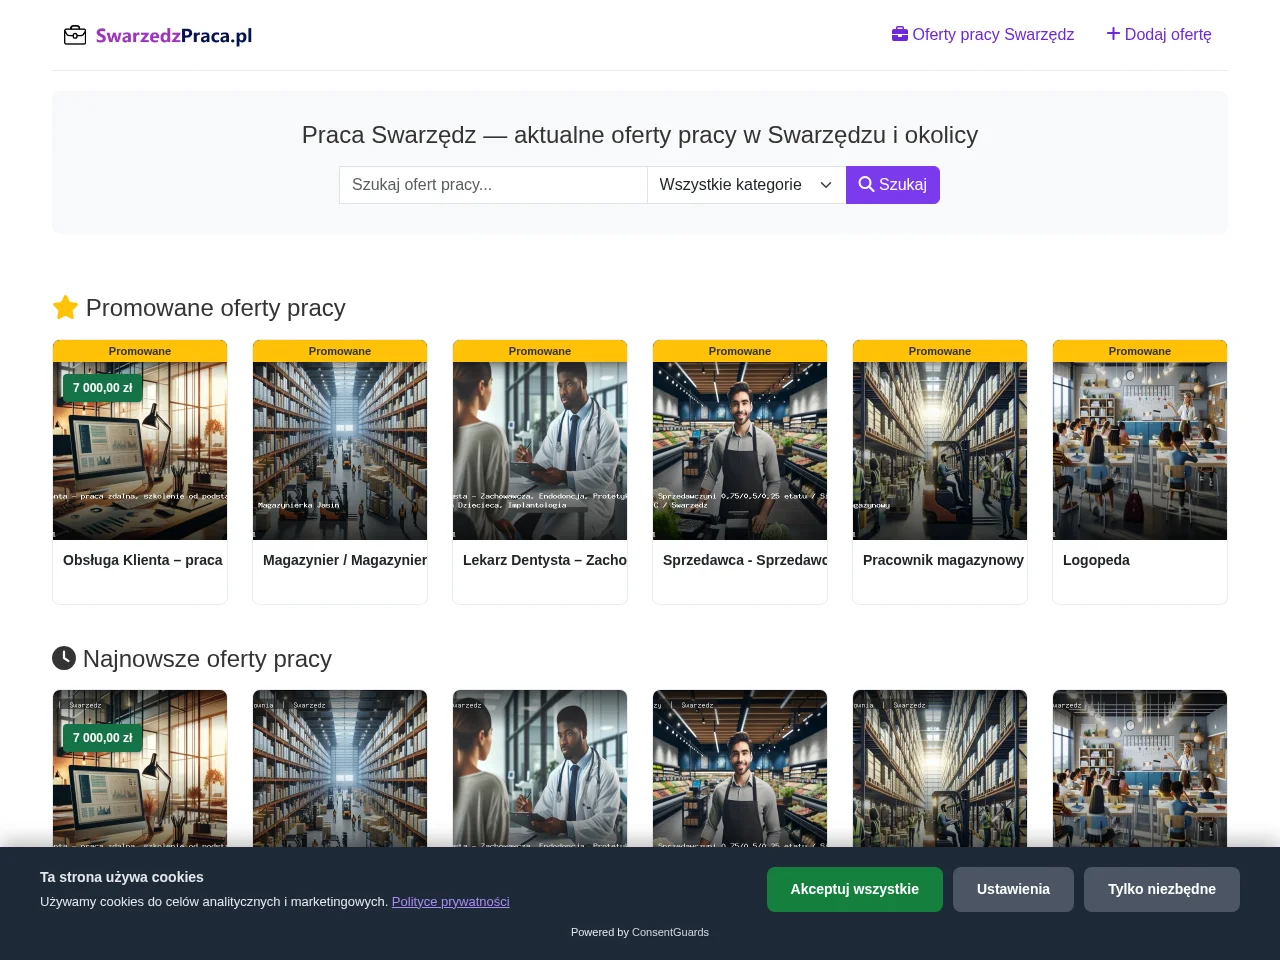The width and height of the screenshot is (1280, 960).
Task: Open the SwarzedzPraca.pl logo homepage
Action: click(158, 35)
